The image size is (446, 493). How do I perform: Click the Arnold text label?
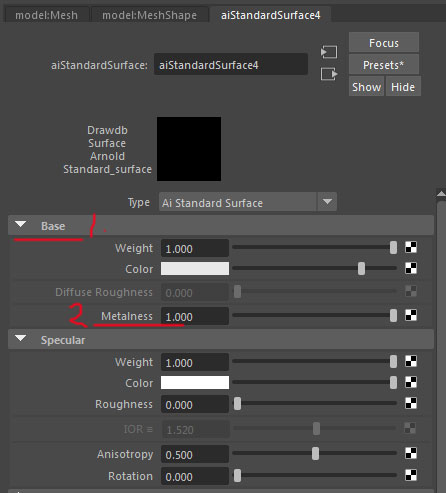tap(107, 156)
